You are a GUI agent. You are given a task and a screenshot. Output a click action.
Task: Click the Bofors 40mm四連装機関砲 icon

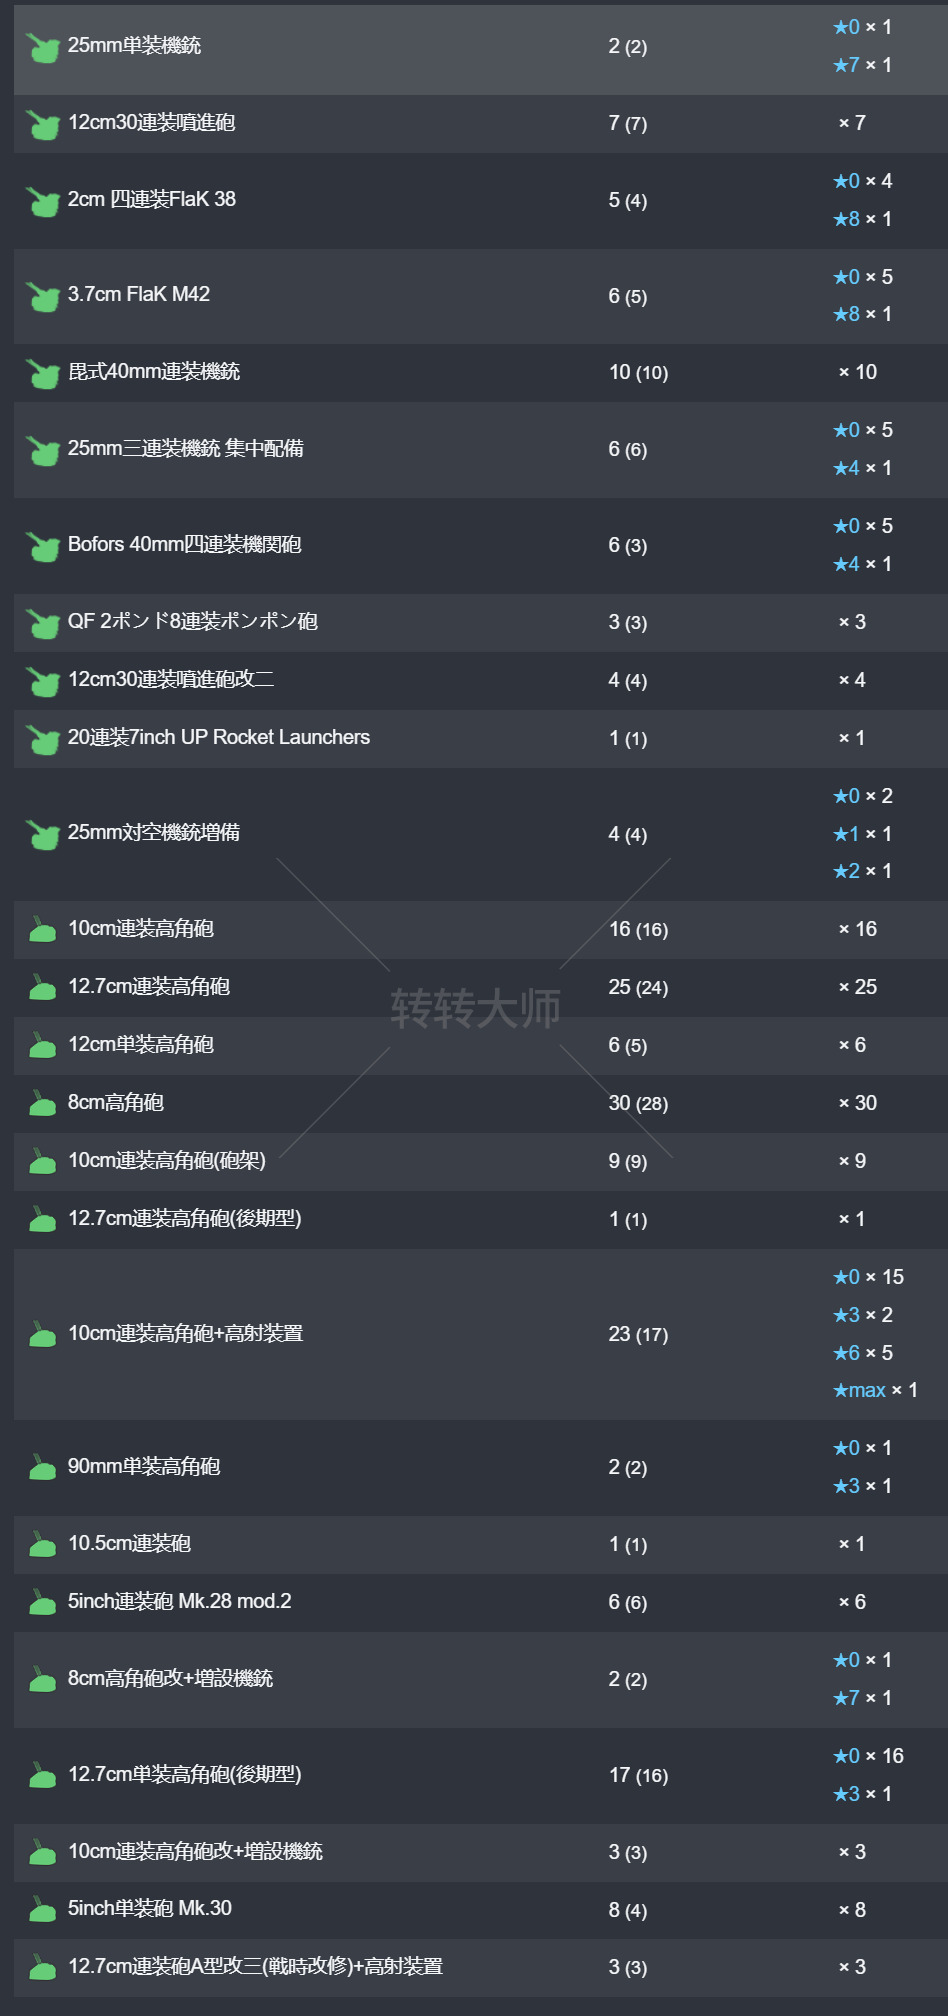coord(42,546)
